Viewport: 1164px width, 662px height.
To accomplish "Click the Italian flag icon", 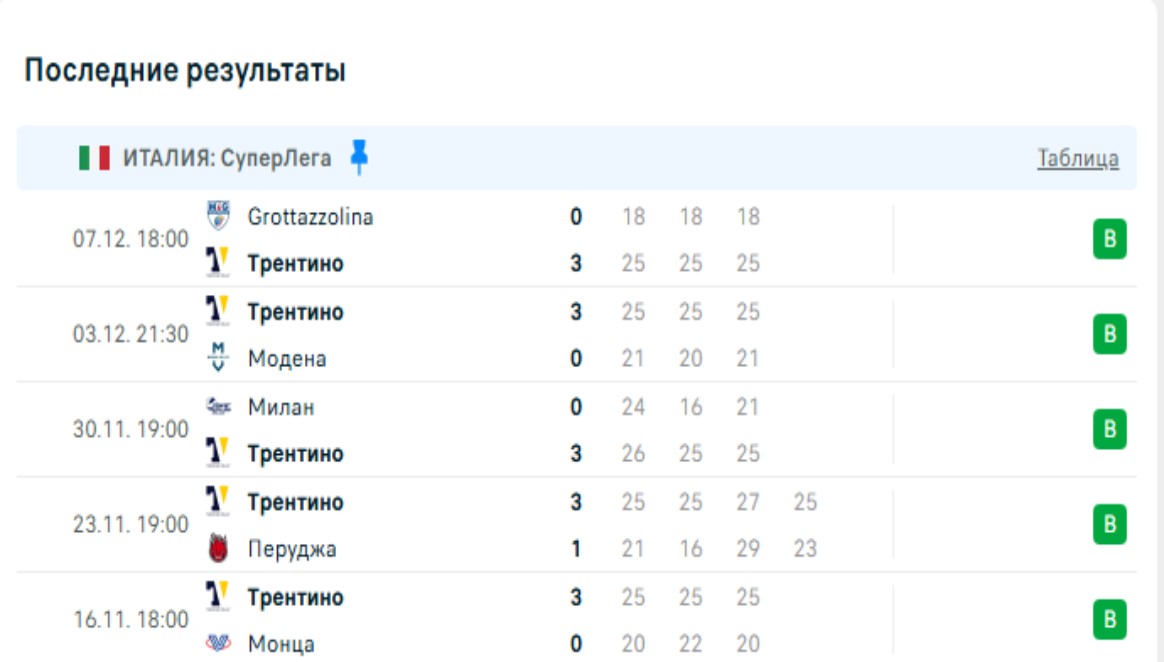I will (x=94, y=158).
